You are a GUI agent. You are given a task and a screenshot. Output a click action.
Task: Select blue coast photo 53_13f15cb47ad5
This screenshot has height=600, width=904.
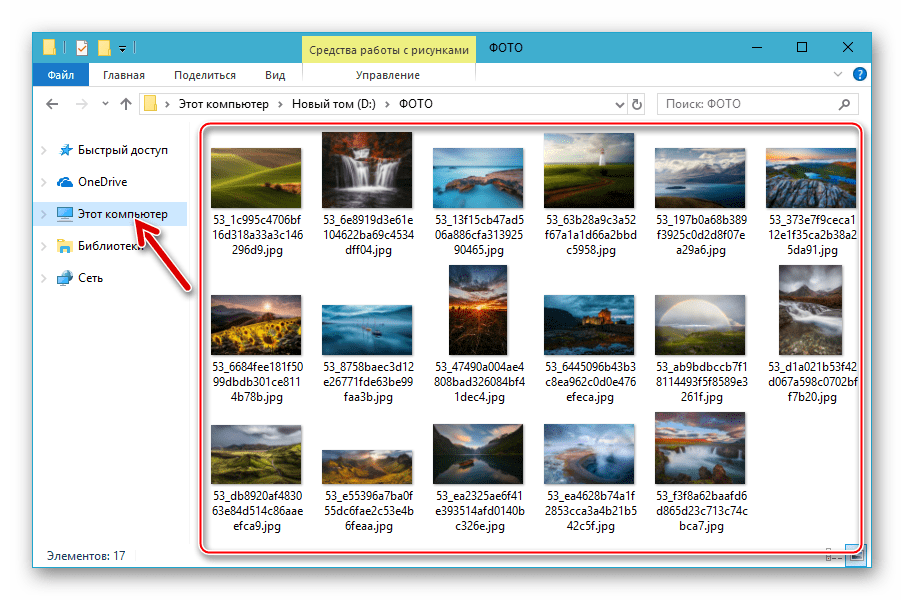tap(478, 178)
